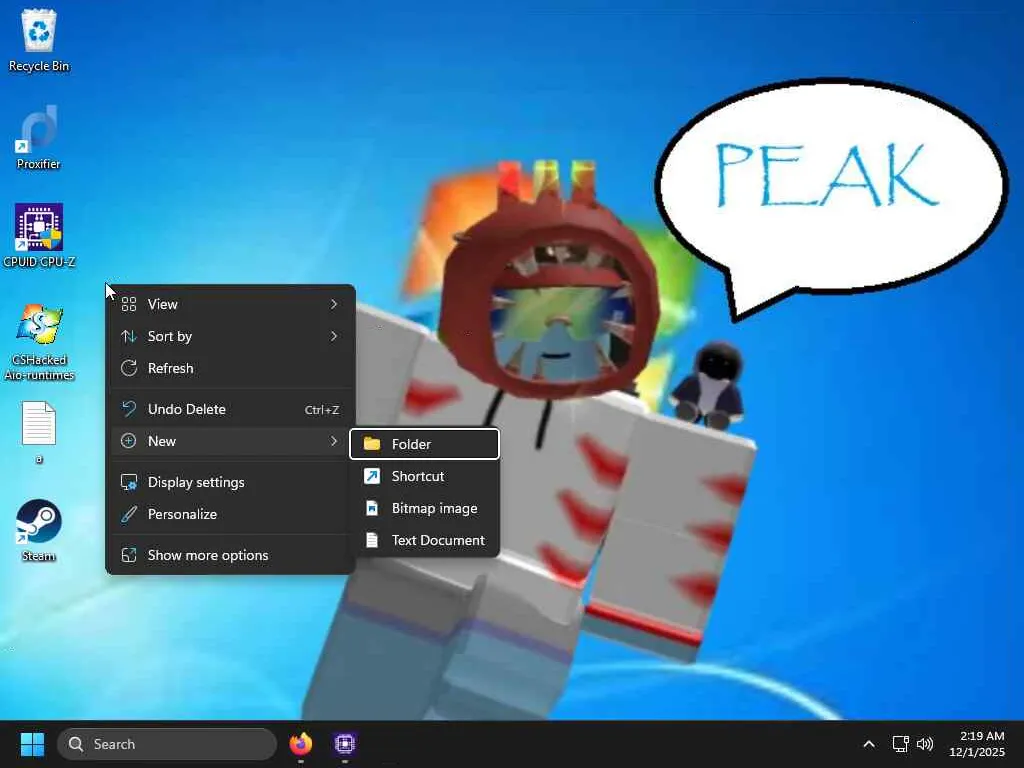Viewport: 1024px width, 768px height.
Task: Click the chevron arrow beside New
Action: tap(334, 441)
